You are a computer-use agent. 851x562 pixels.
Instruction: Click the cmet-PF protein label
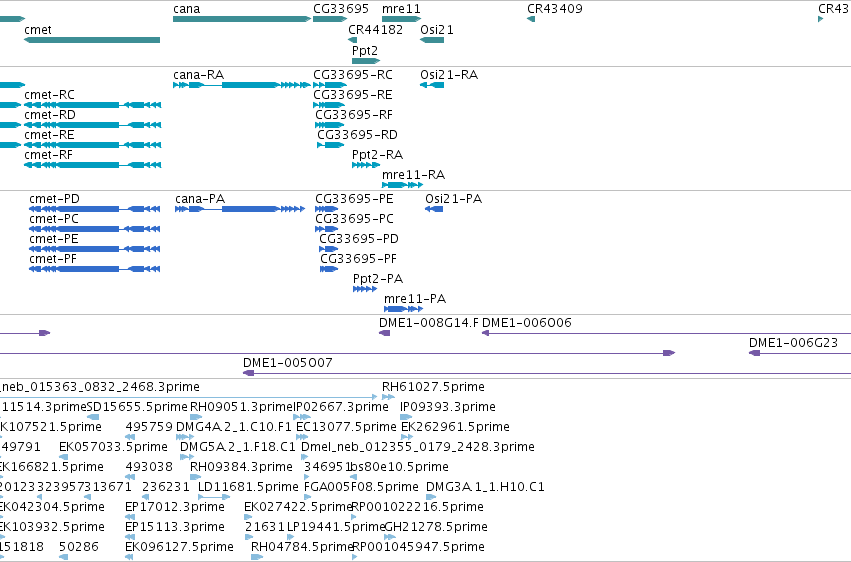point(53,259)
